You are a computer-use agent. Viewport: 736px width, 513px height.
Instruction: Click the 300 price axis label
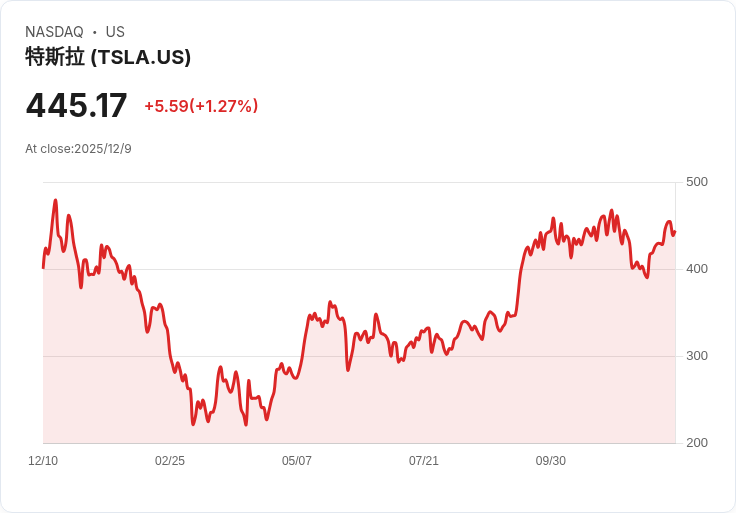[697, 356]
